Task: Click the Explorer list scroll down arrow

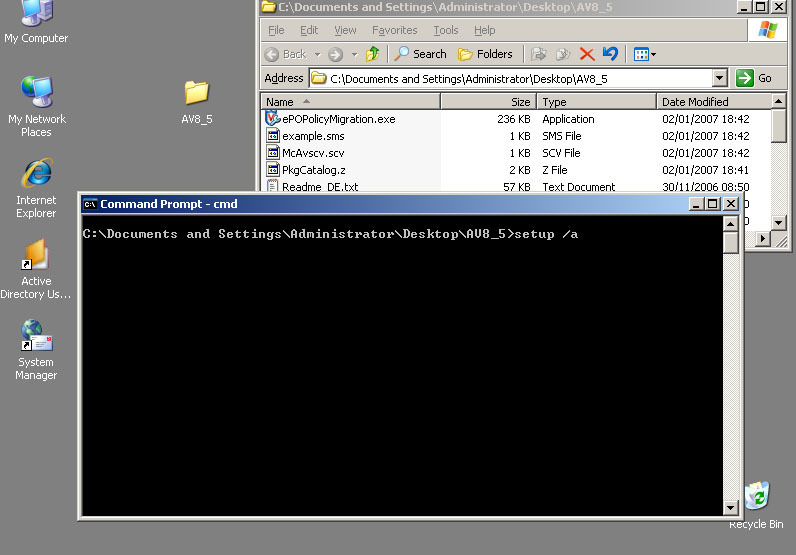Action: pos(778,222)
